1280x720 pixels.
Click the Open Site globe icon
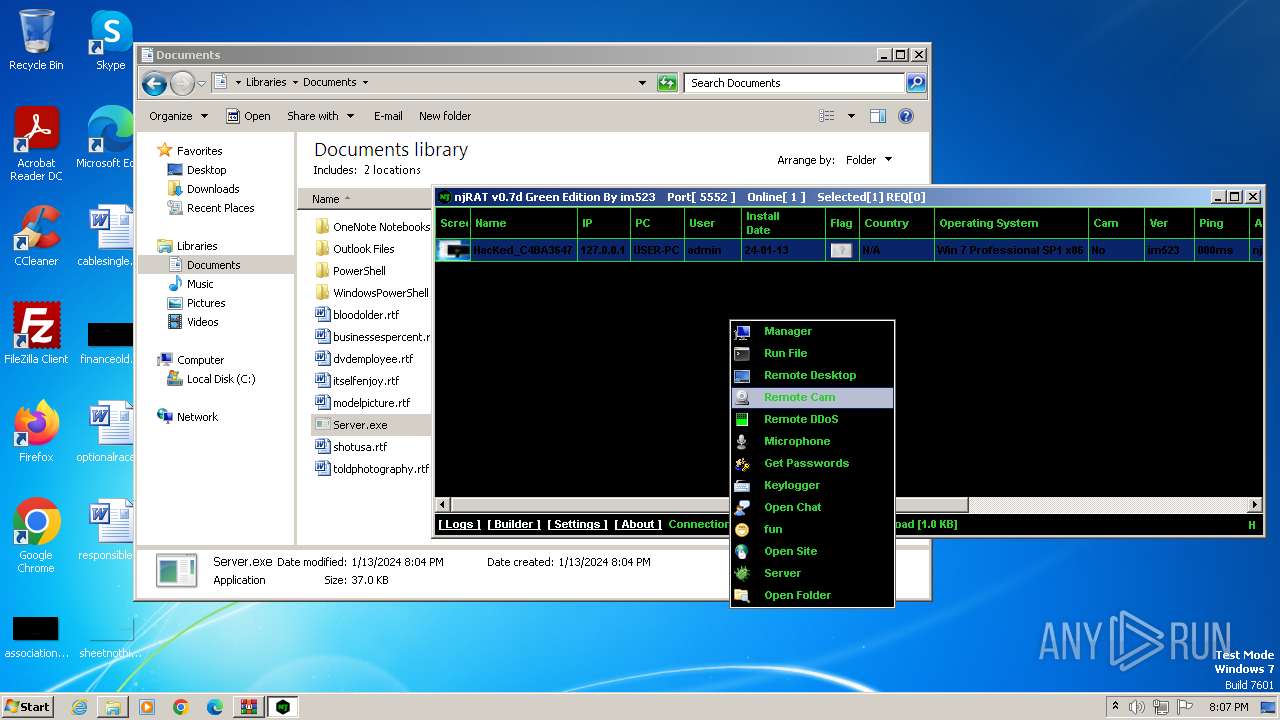pos(742,551)
